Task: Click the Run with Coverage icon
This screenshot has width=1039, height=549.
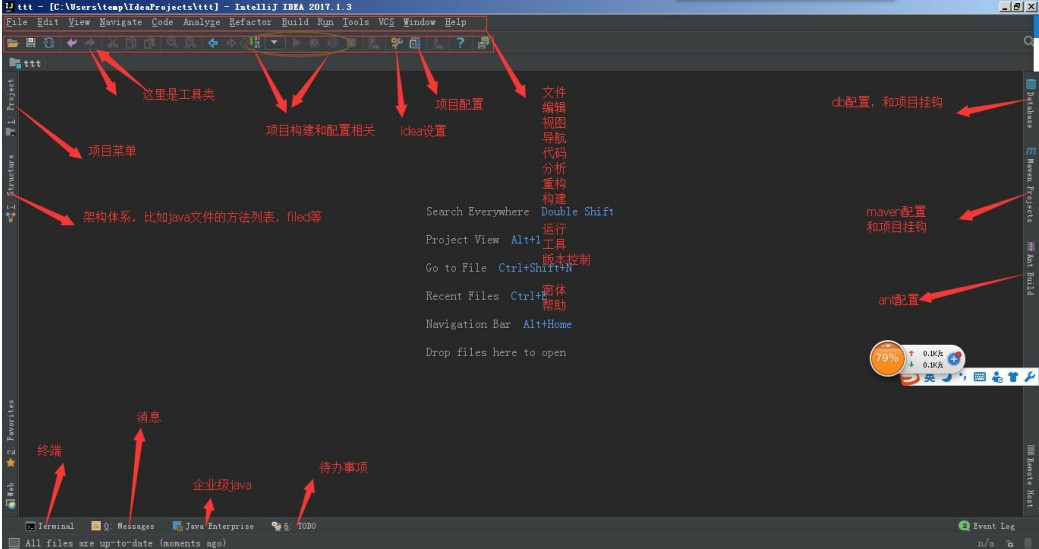Action: [333, 43]
